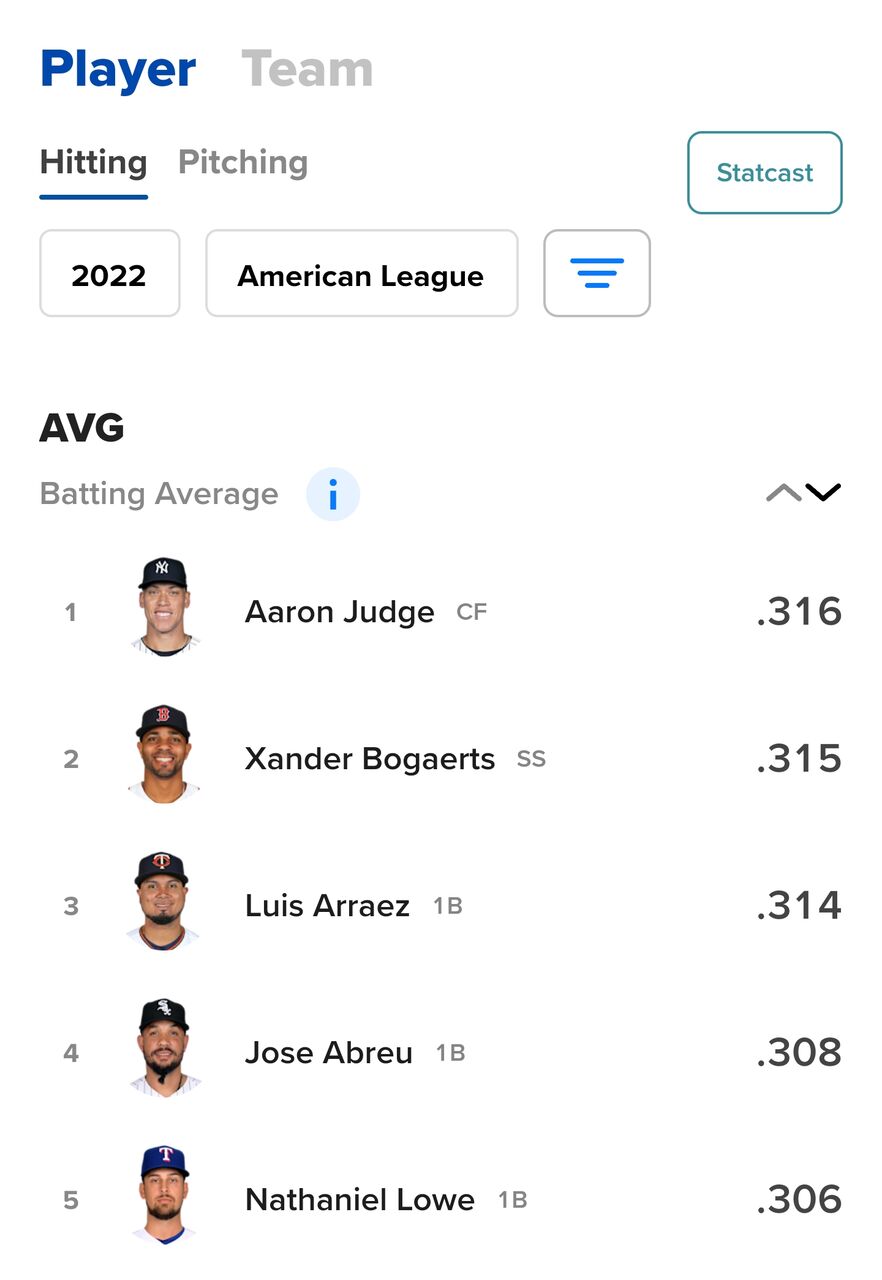
Task: Select the Hitting tab
Action: click(x=93, y=162)
